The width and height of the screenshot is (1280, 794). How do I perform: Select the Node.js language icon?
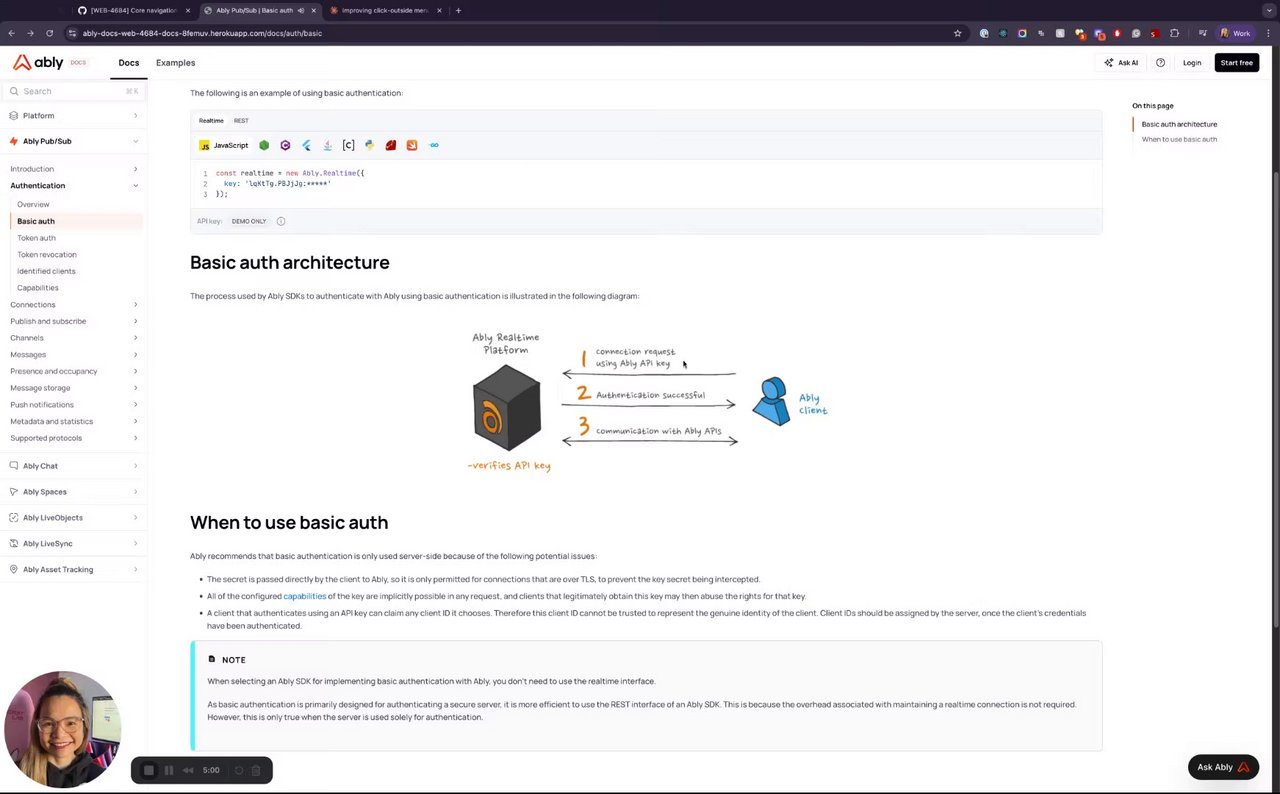pyautogui.click(x=264, y=145)
